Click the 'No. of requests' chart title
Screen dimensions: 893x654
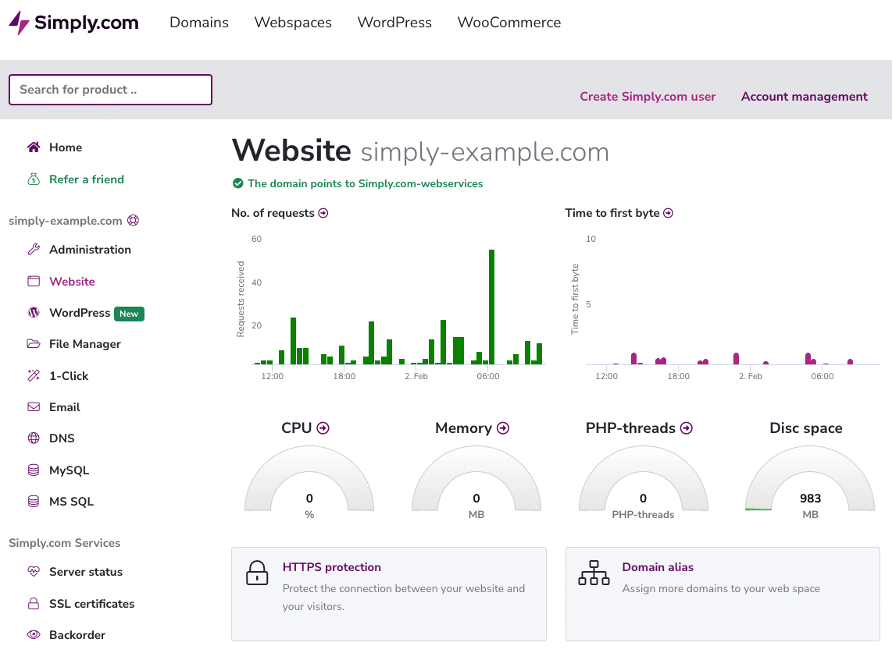(x=273, y=213)
